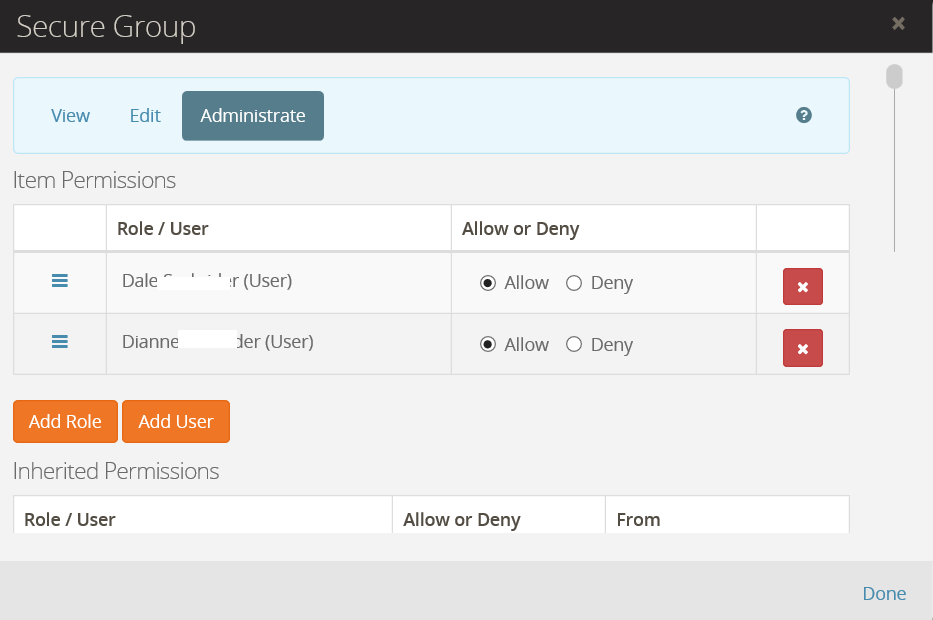Click the Done link

click(884, 593)
